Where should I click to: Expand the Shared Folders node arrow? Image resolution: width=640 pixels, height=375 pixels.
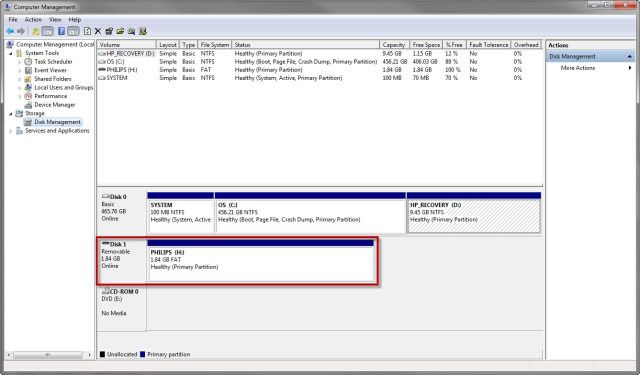tap(19, 79)
